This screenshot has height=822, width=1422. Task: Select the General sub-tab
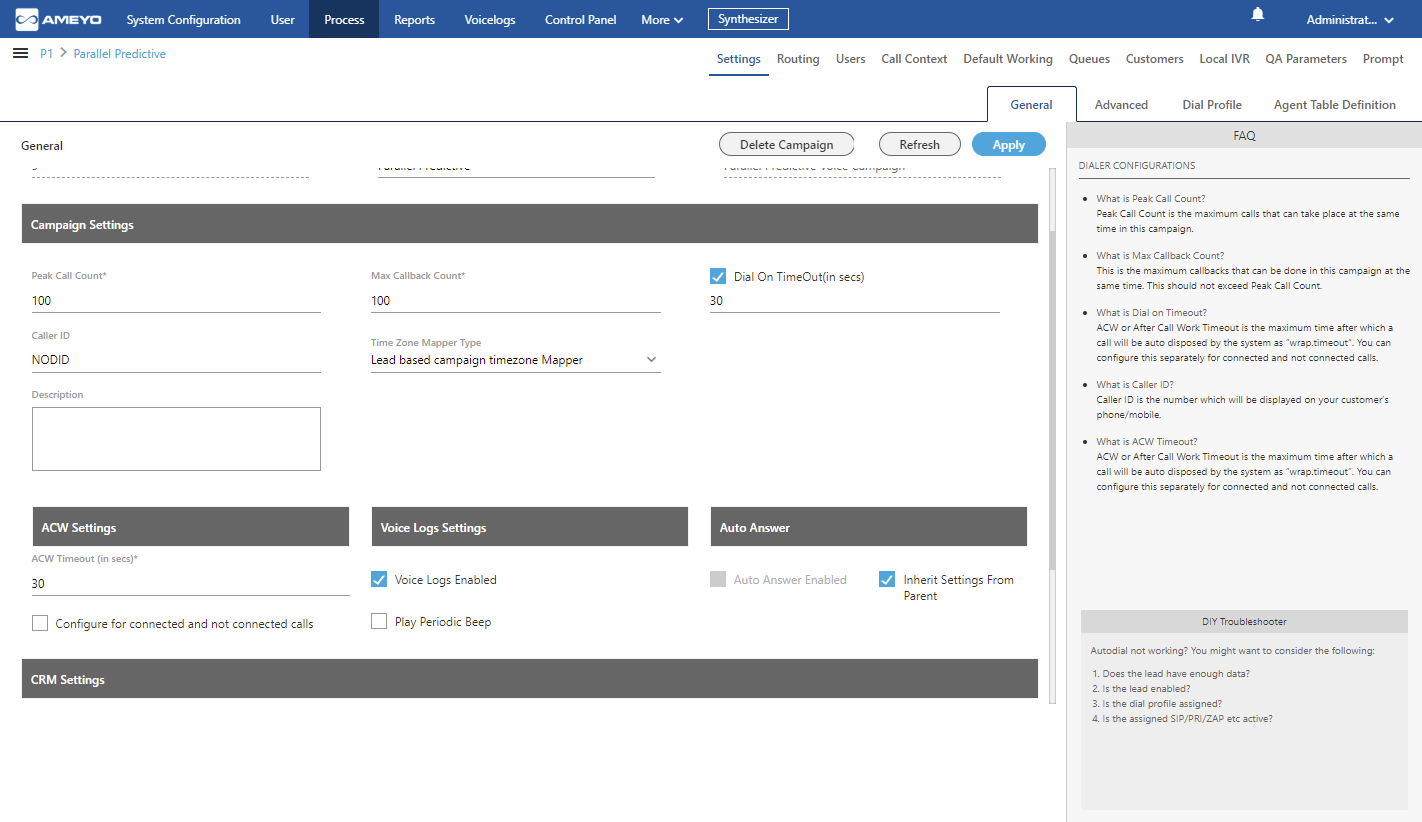[x=1031, y=104]
